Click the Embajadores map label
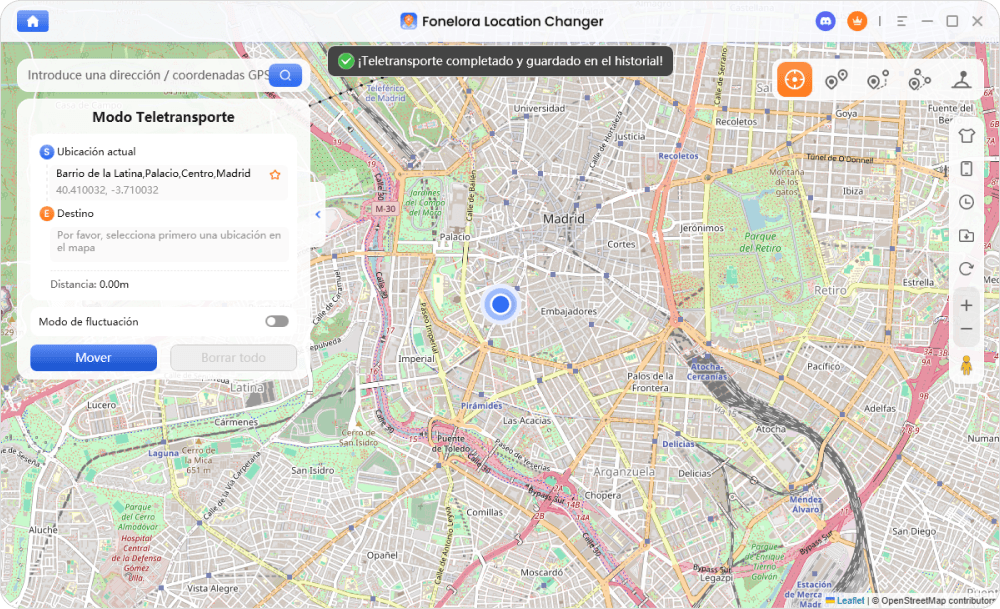This screenshot has width=1000, height=609. tap(569, 311)
